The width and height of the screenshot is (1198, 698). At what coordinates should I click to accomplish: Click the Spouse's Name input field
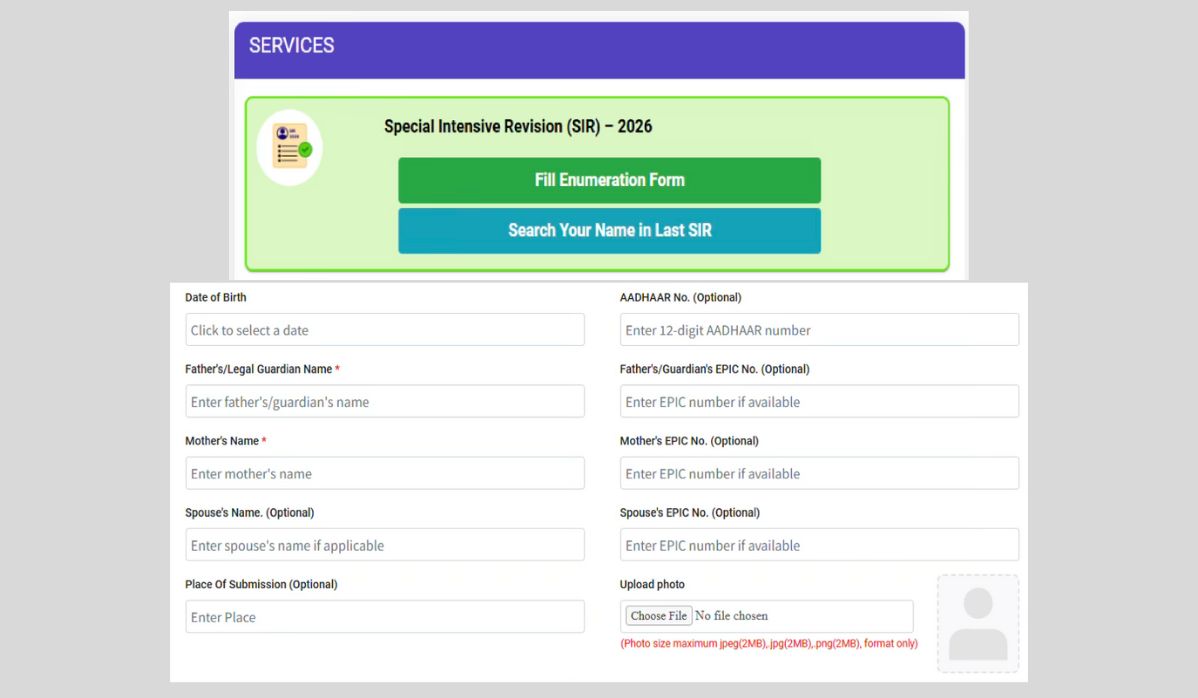point(385,546)
